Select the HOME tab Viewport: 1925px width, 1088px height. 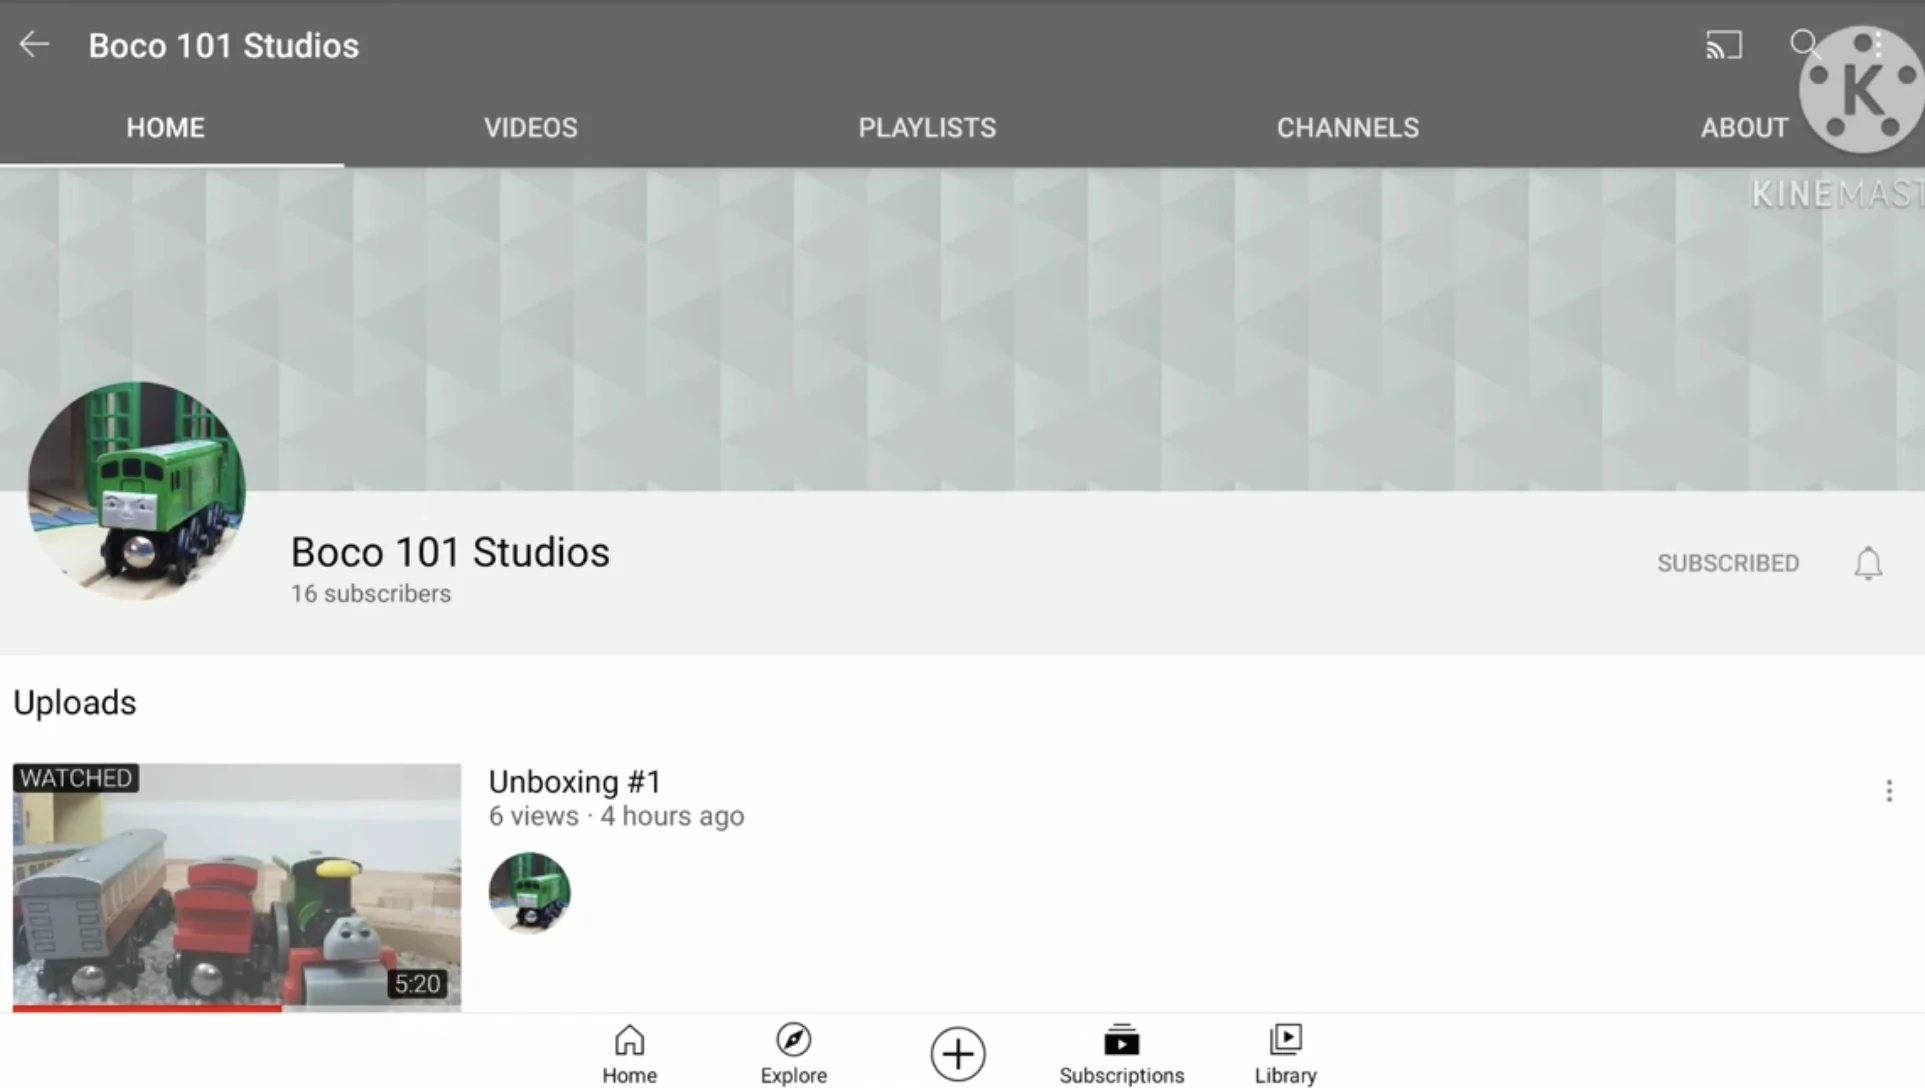165,128
